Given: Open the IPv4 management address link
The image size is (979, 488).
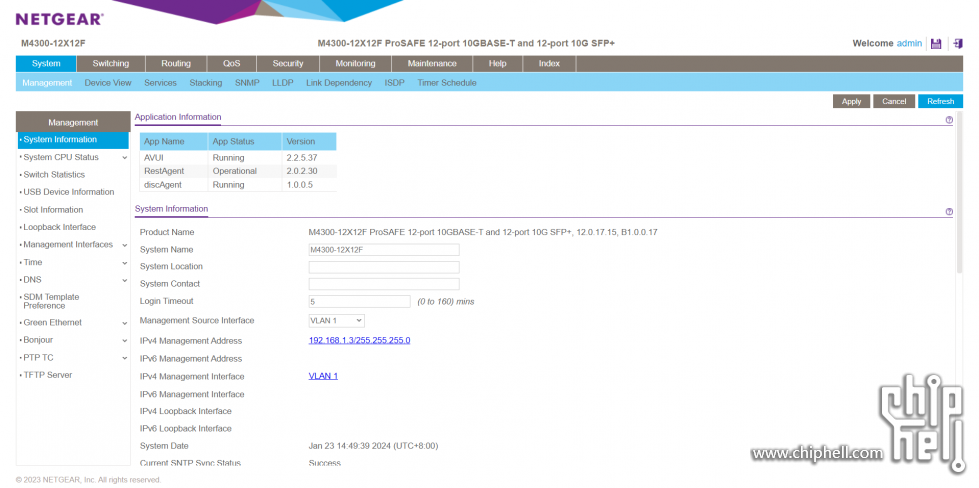Looking at the screenshot, I should 360,340.
